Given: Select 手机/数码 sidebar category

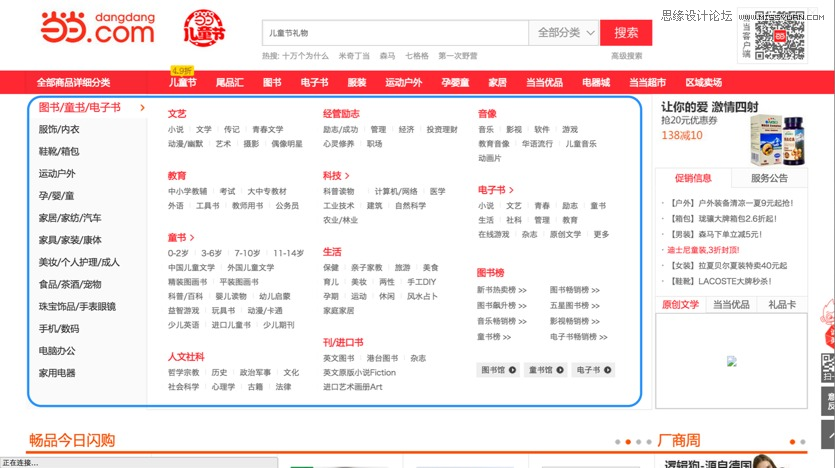Looking at the screenshot, I should (59, 329).
